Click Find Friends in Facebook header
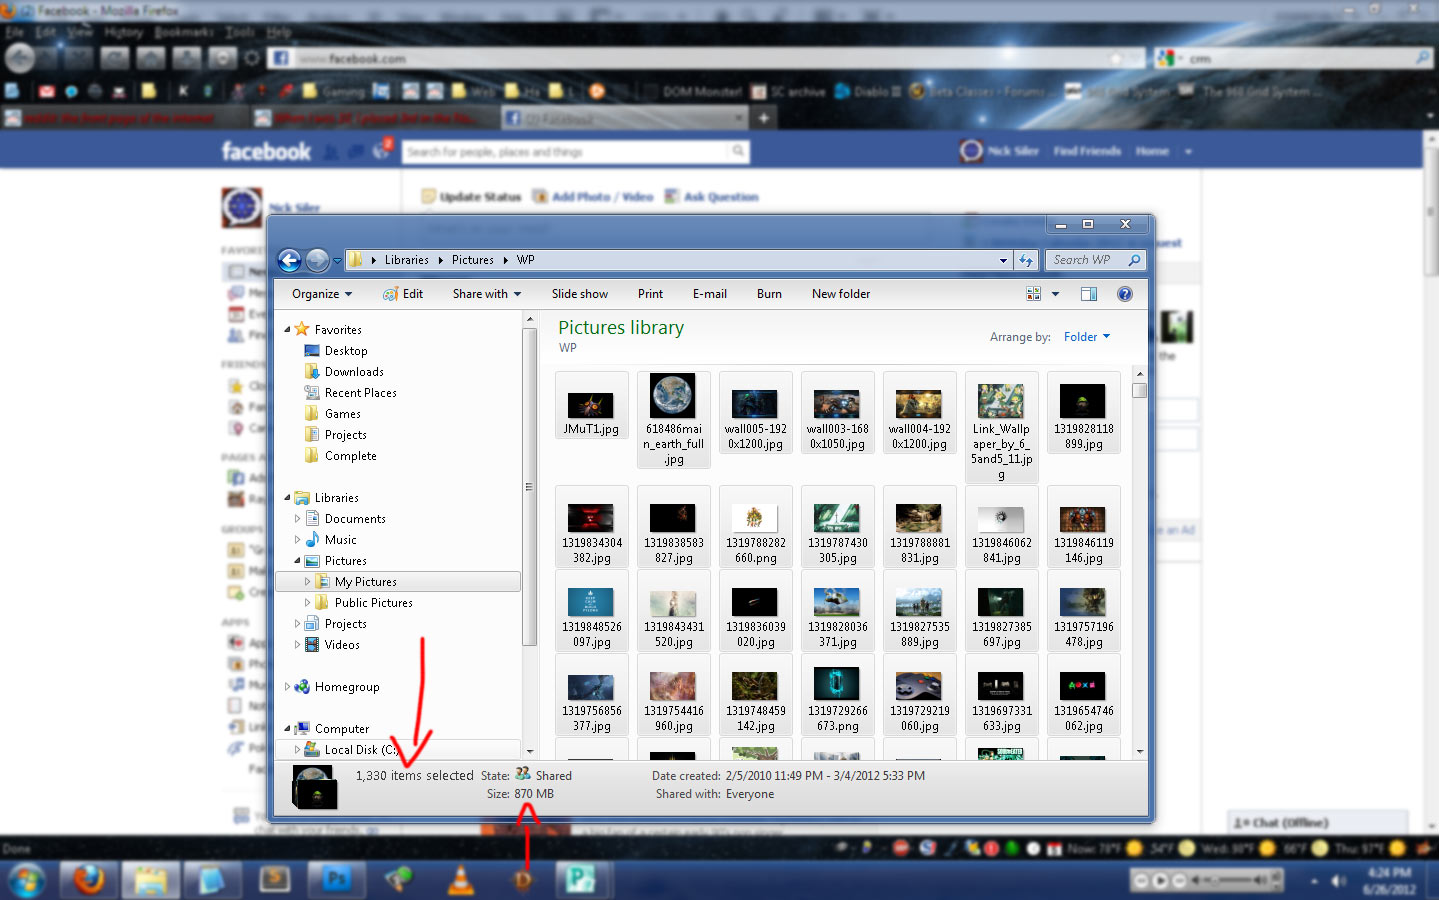Image resolution: width=1439 pixels, height=900 pixels. [x=1087, y=152]
